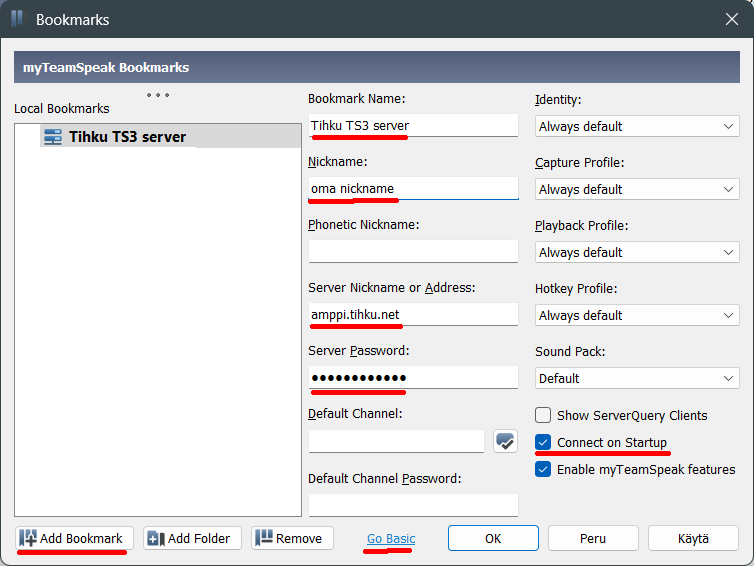Click the Käytä apply button
754x566 pixels.
click(693, 538)
